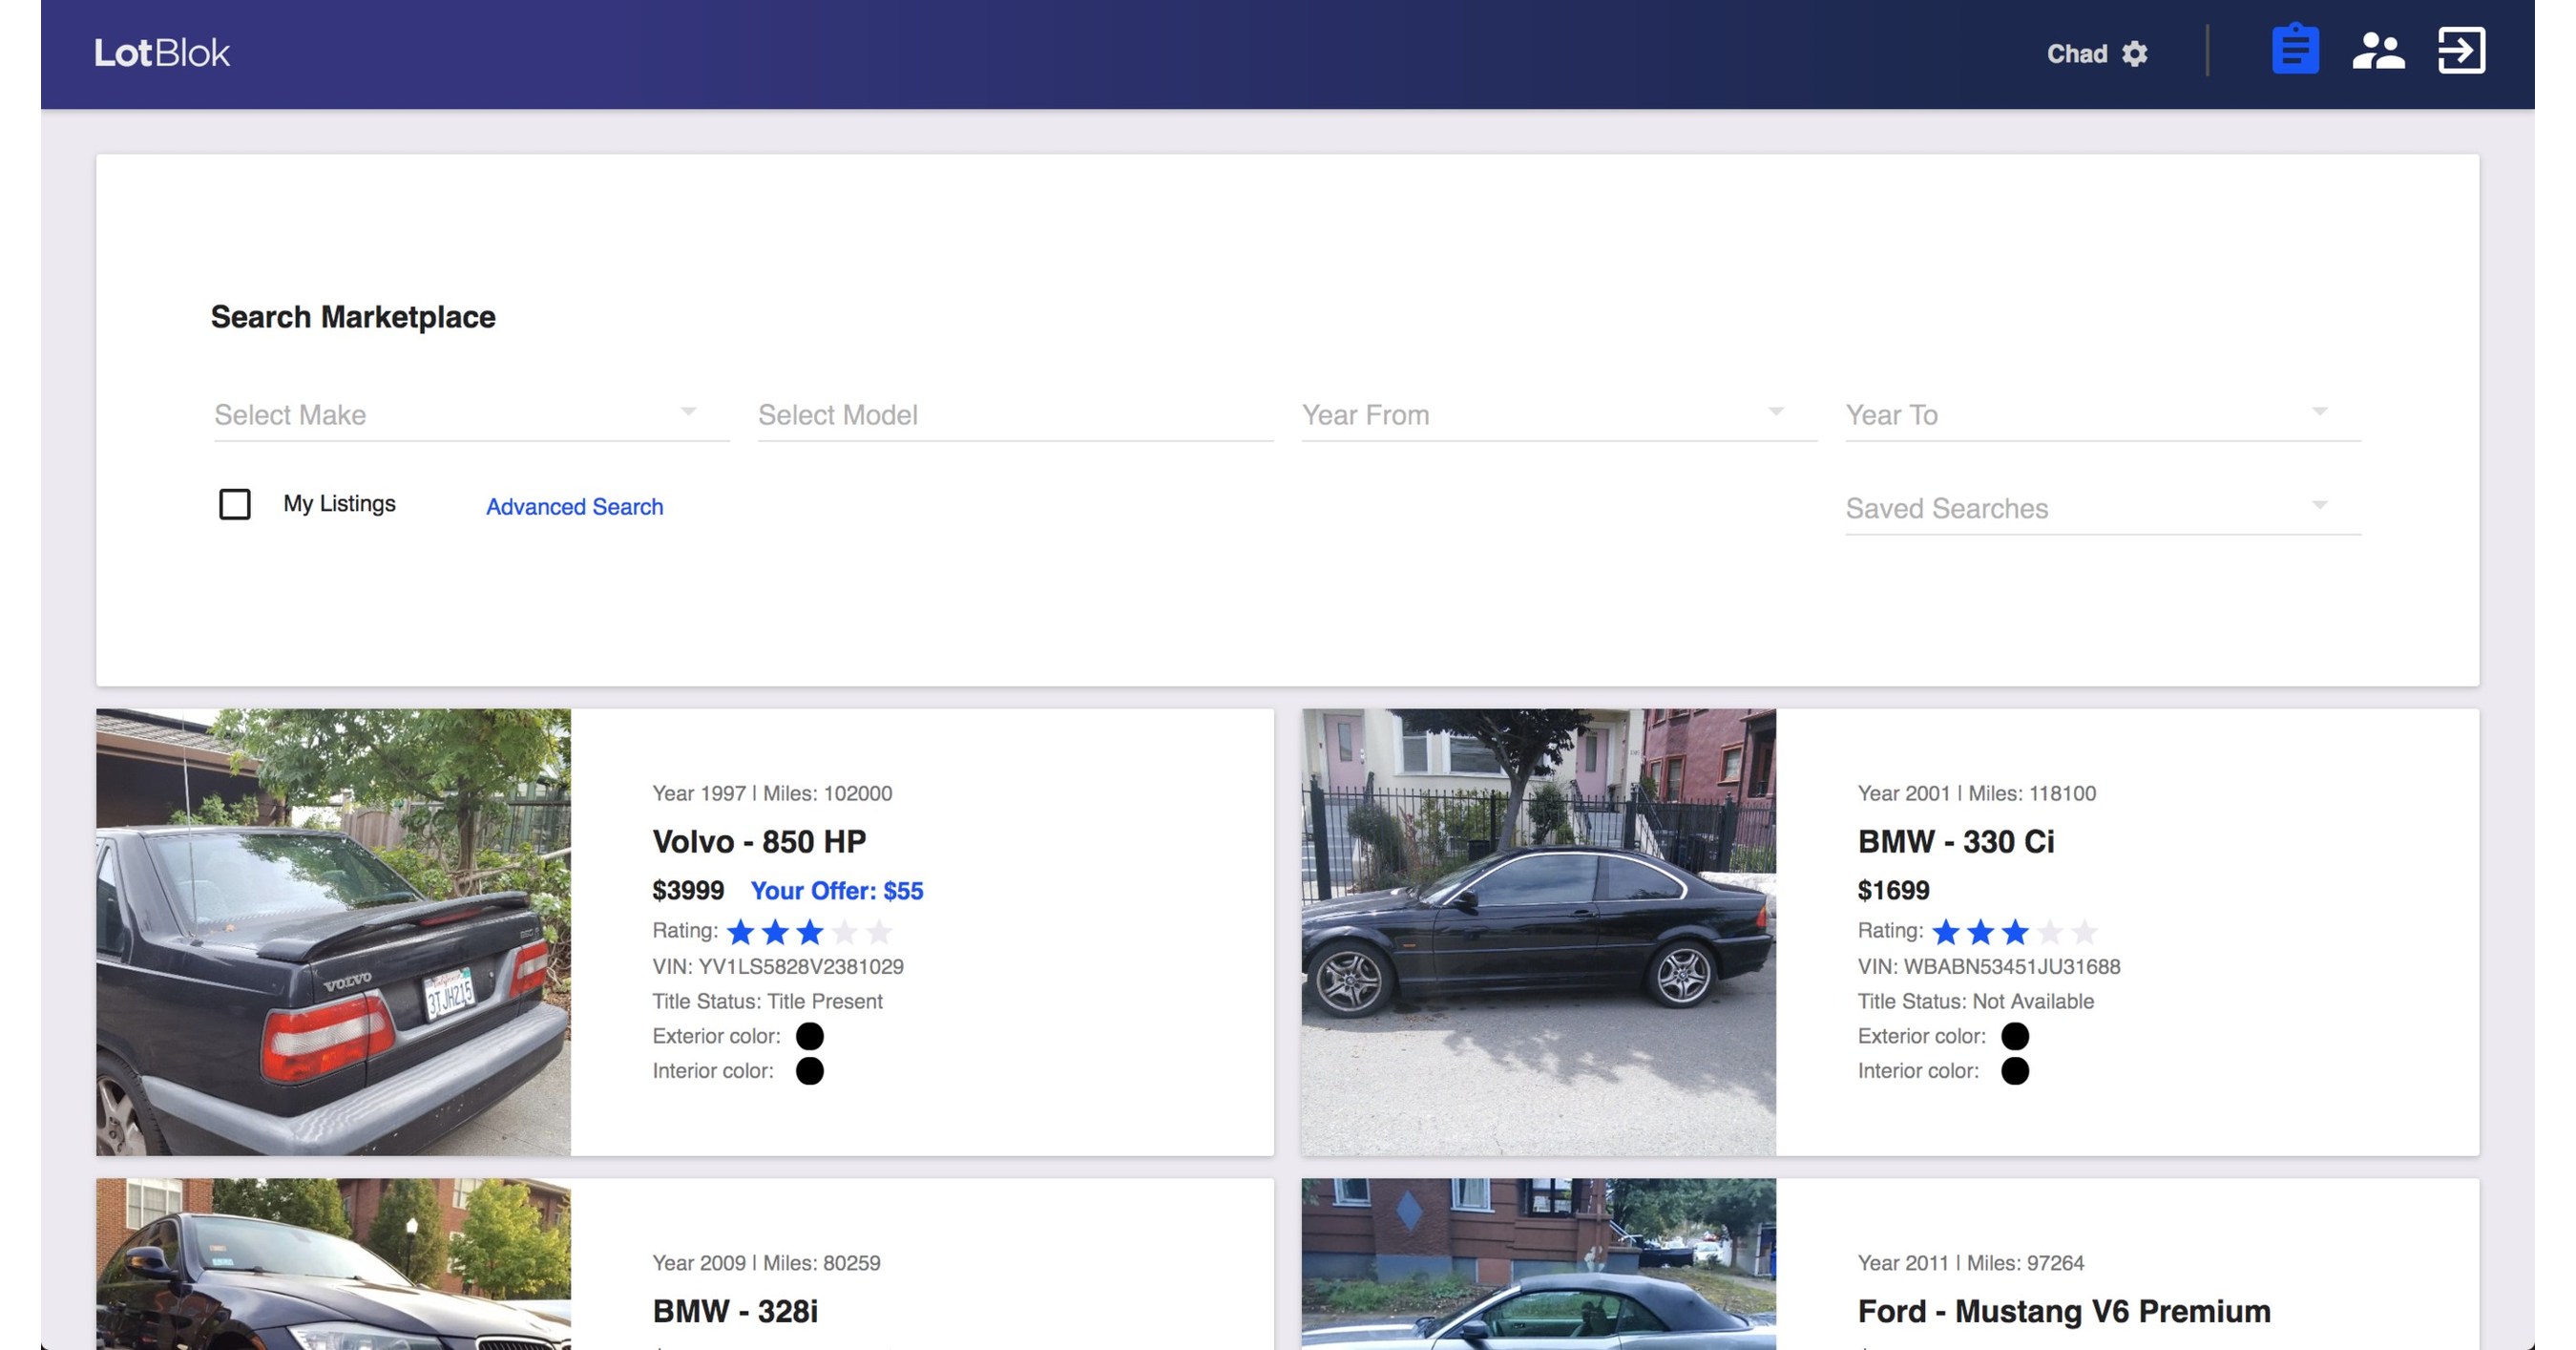This screenshot has height=1350, width=2576.
Task: Open the BMW - 328i listing title
Action: [x=734, y=1310]
